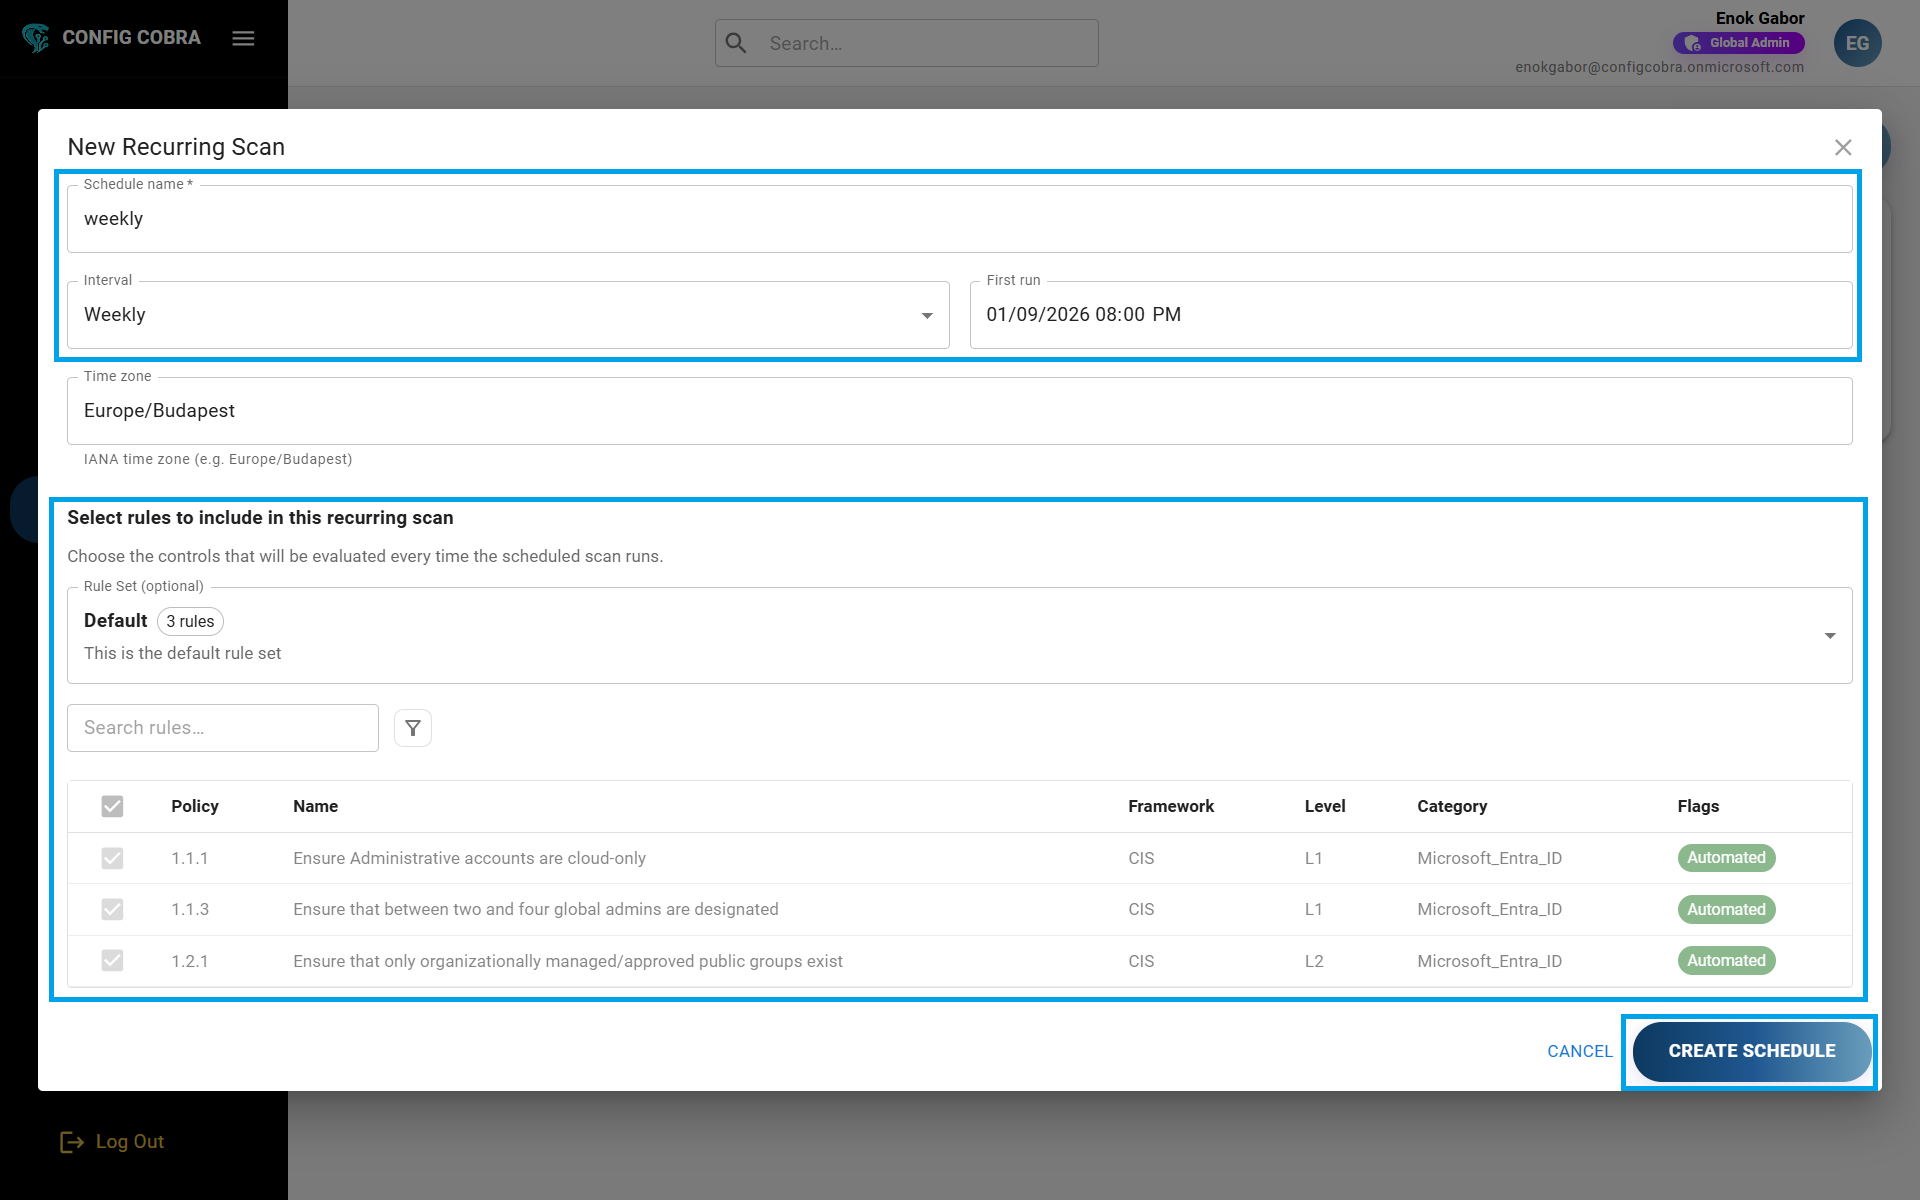Uncheck rule 1.2.1 public groups

[x=112, y=960]
